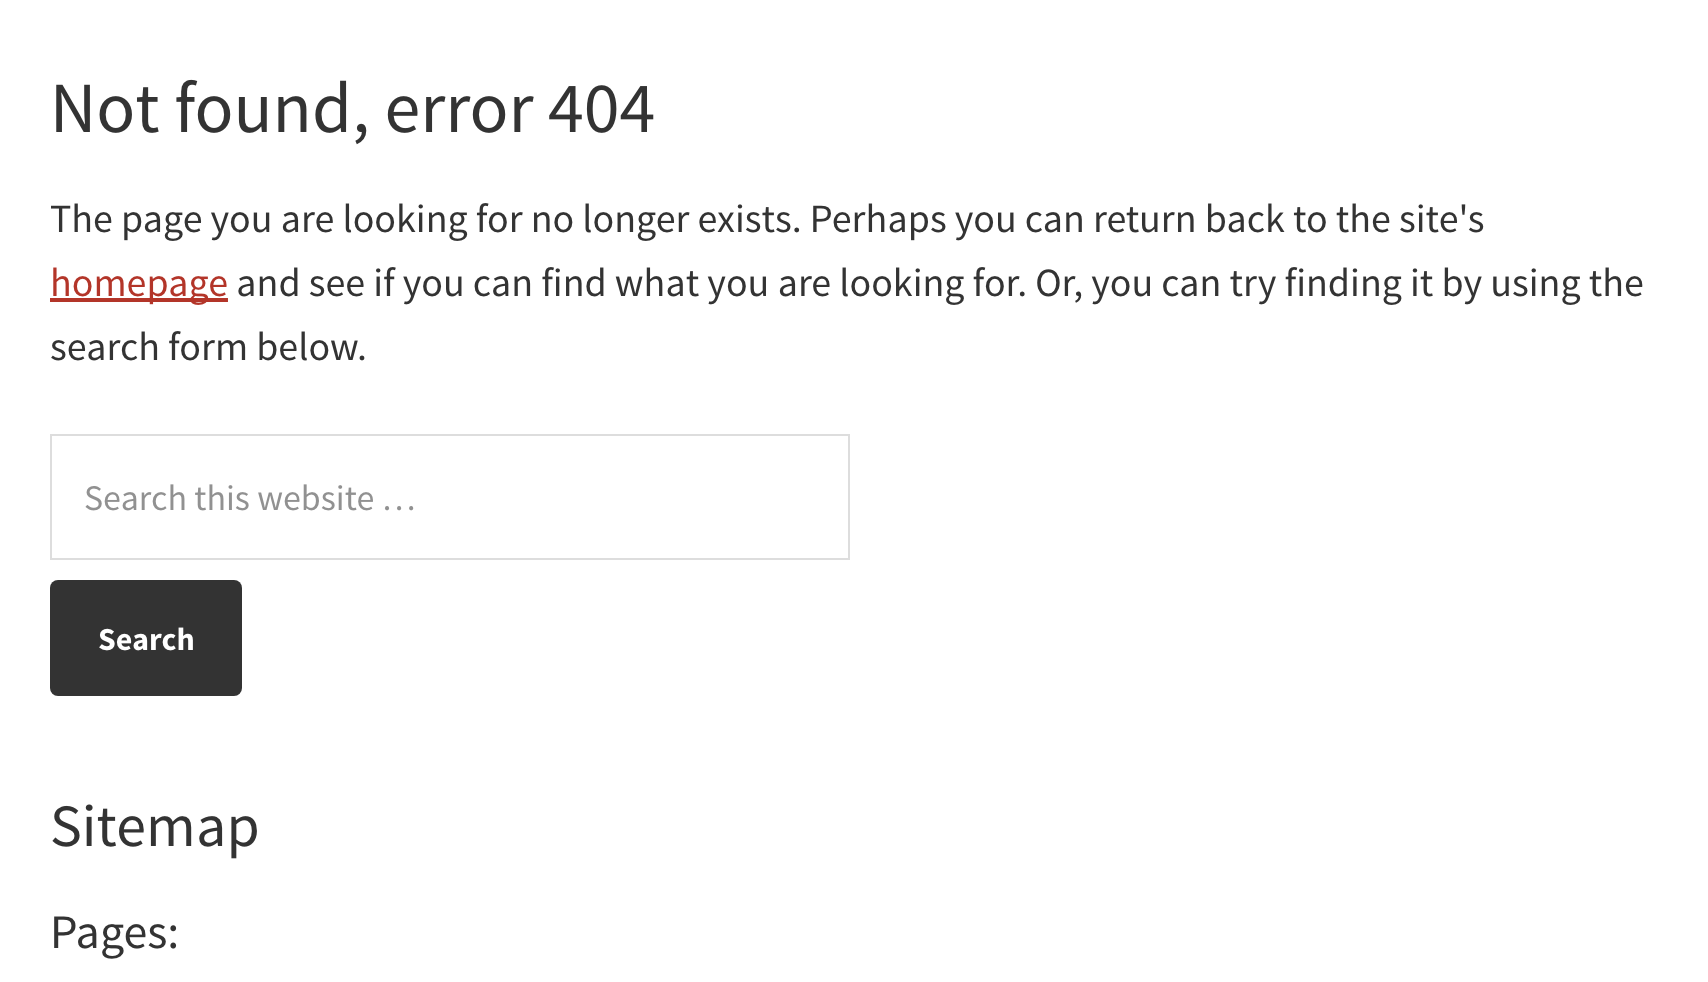Image resolution: width=1708 pixels, height=982 pixels.
Task: Click the number 404 in the title
Action: pyautogui.click(x=601, y=108)
